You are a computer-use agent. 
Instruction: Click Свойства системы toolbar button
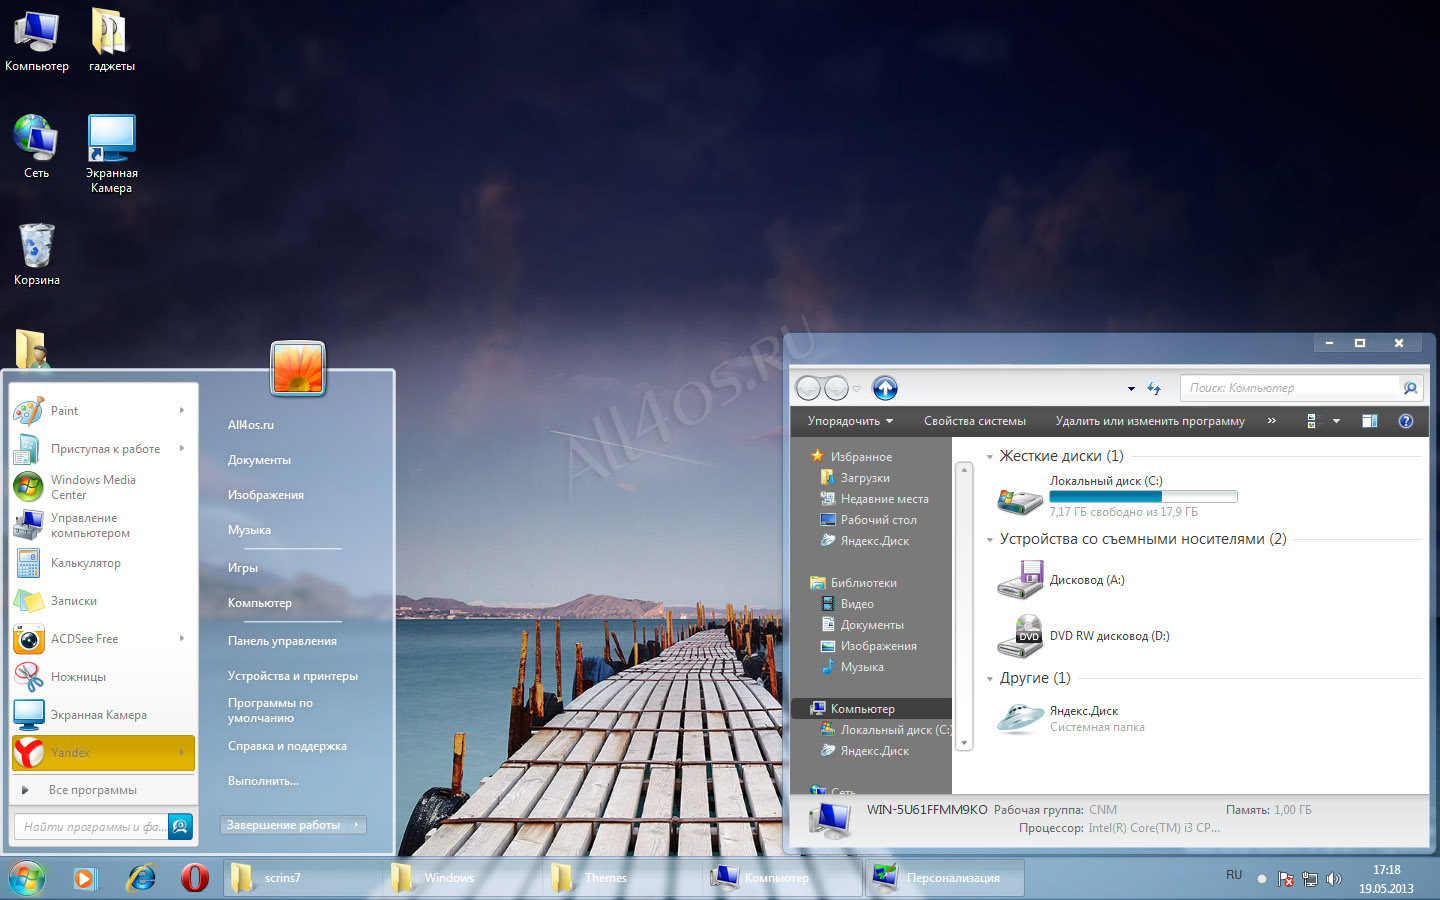click(975, 421)
